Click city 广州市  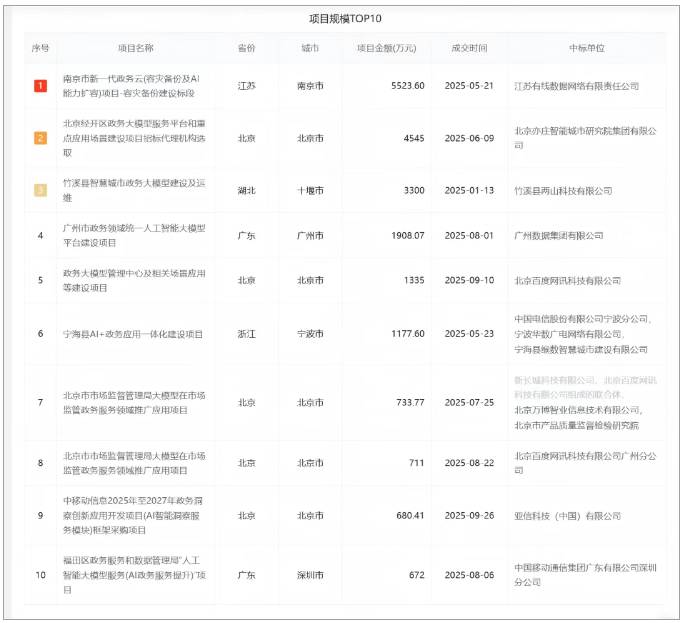pyautogui.click(x=310, y=236)
